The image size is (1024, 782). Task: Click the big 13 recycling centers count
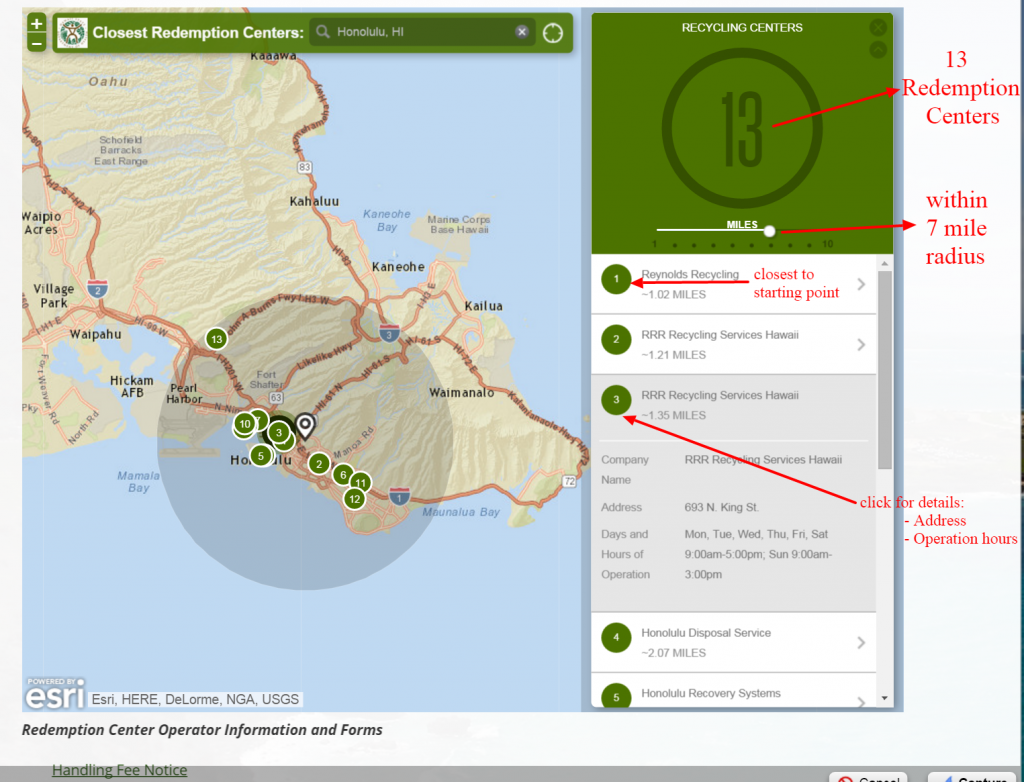click(x=742, y=129)
